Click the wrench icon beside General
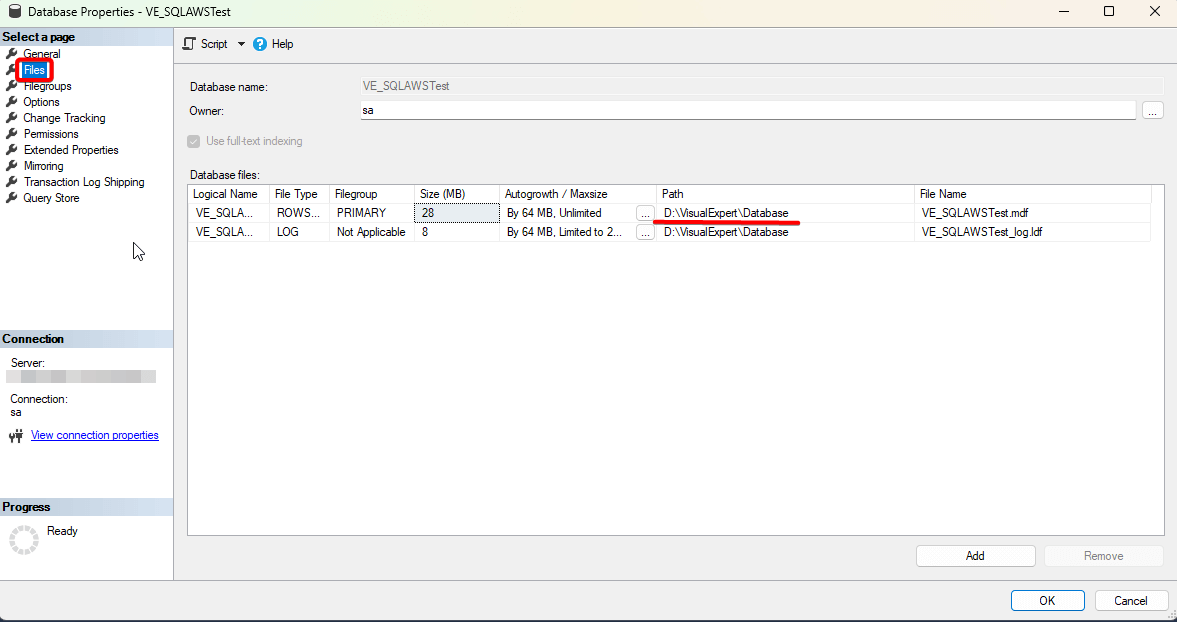Image resolution: width=1177 pixels, height=622 pixels. [x=11, y=54]
